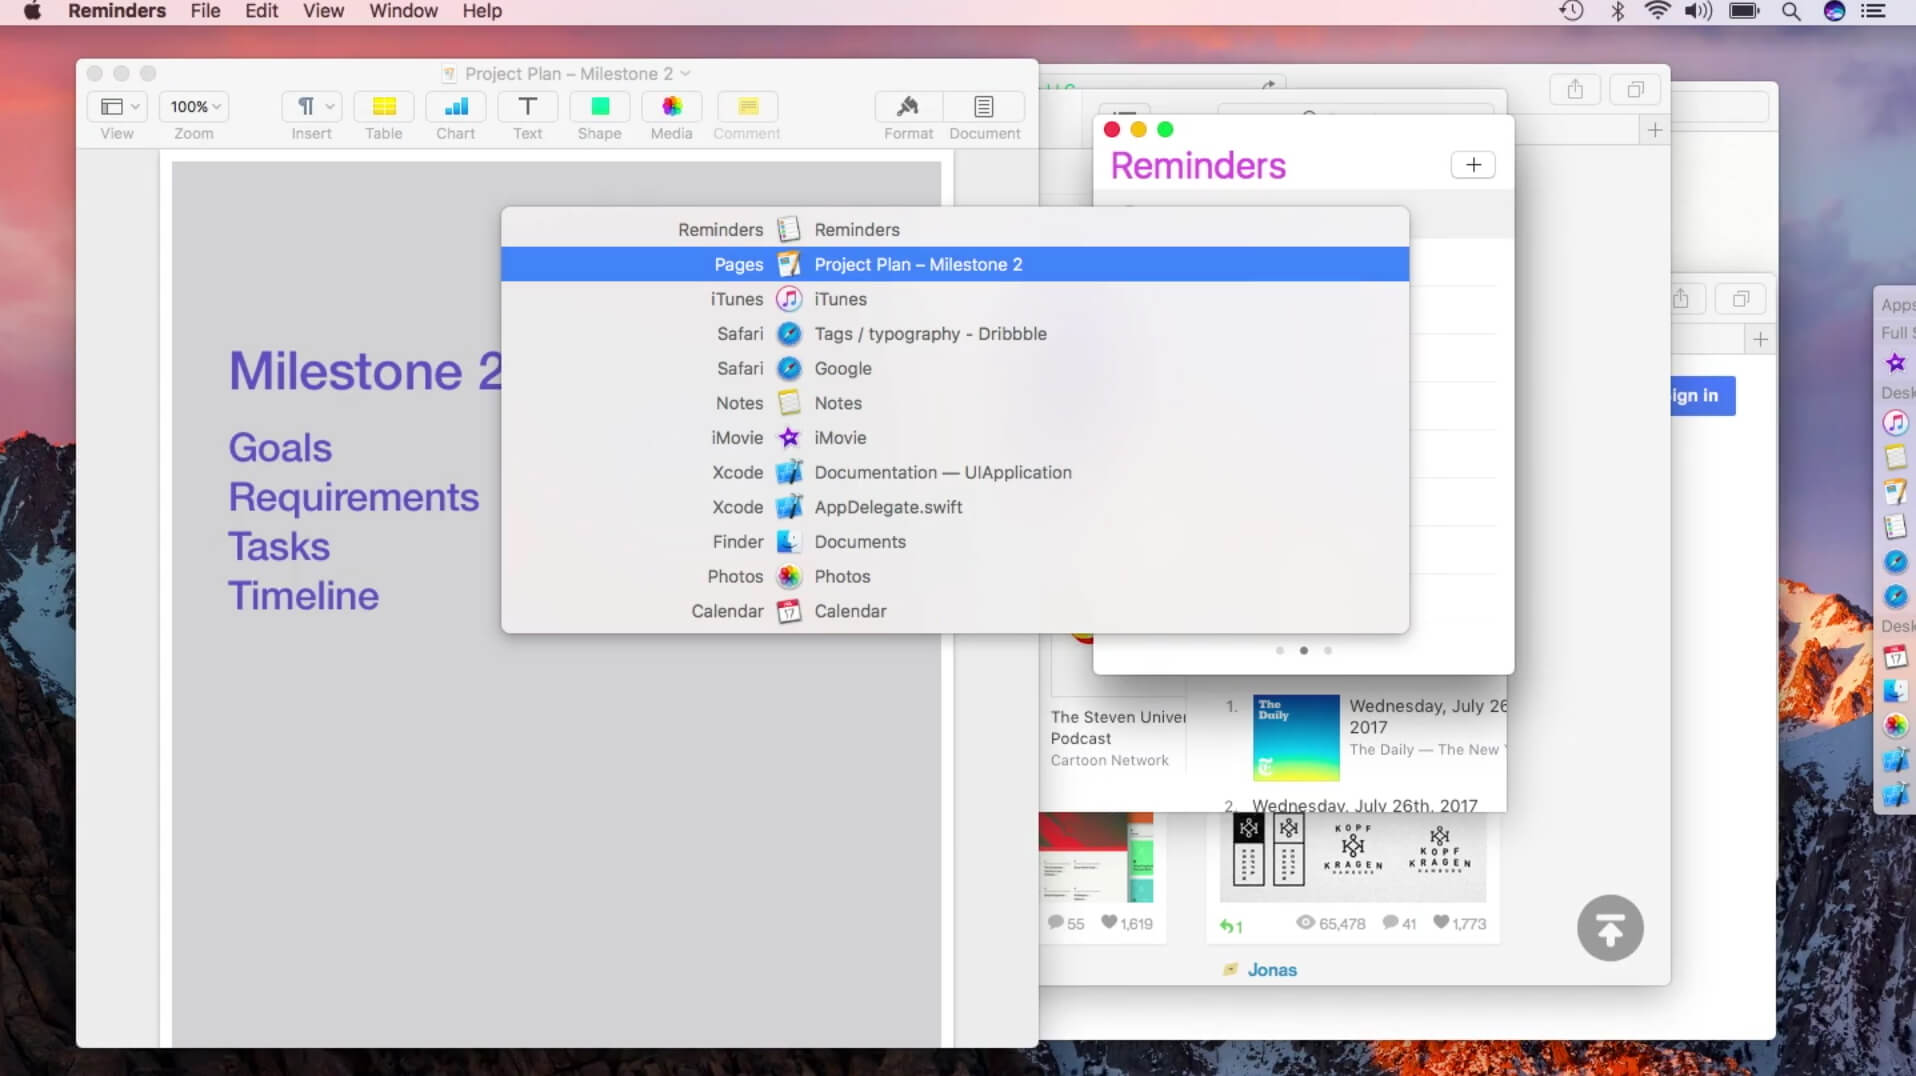Click iTunes icon in right-edge sidebar
The height and width of the screenshot is (1076, 1916).
click(1895, 423)
